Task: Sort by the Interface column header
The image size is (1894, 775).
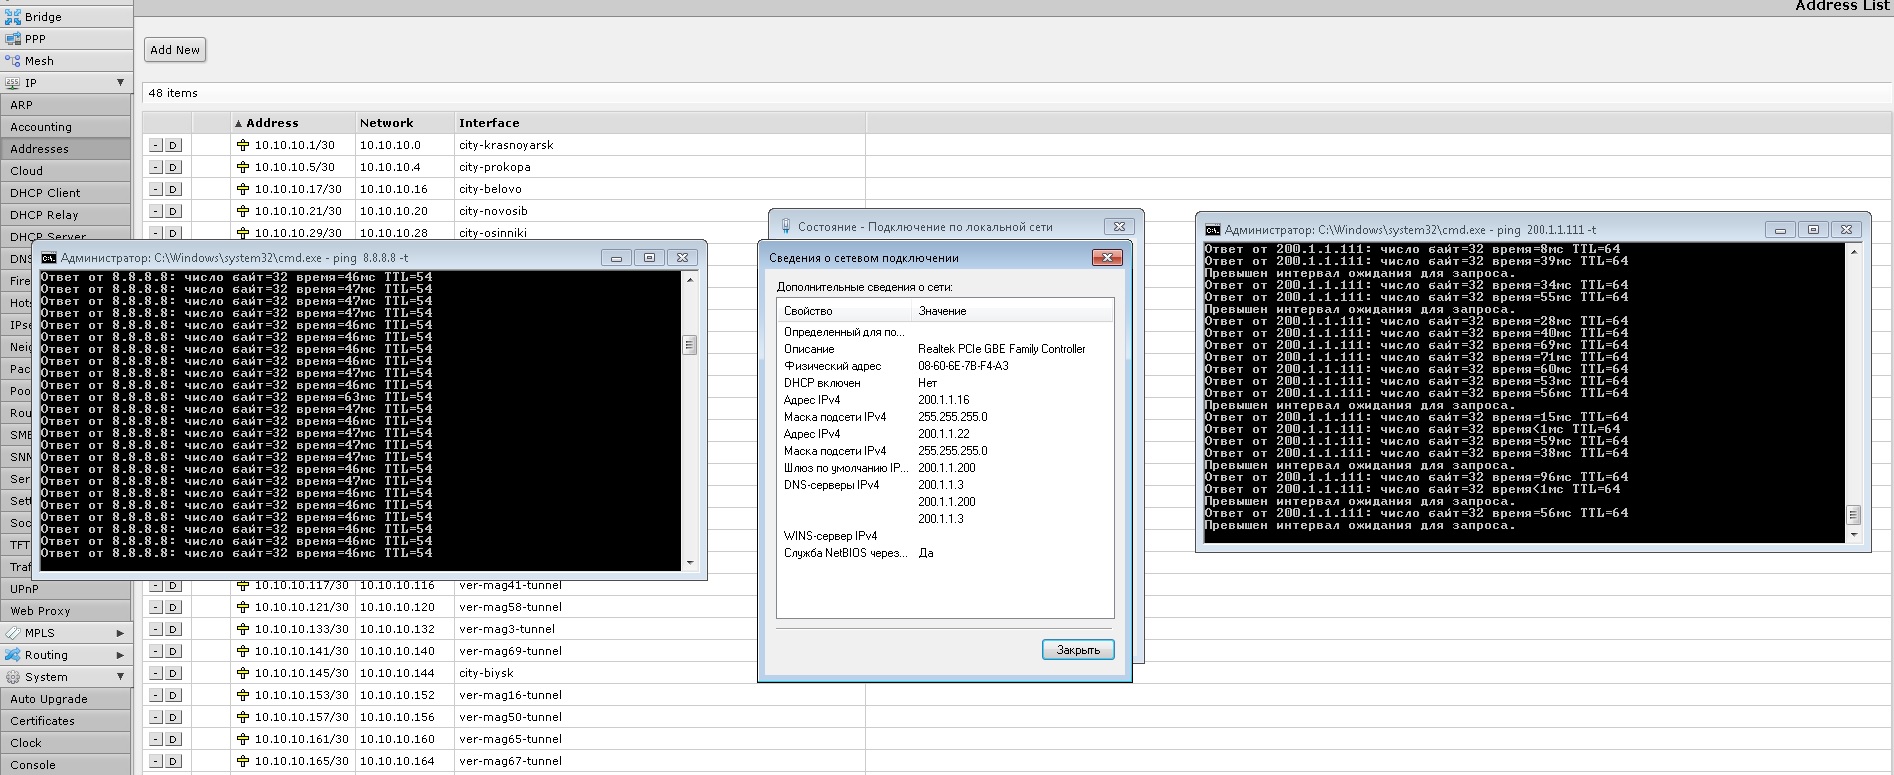Action: 659,123
